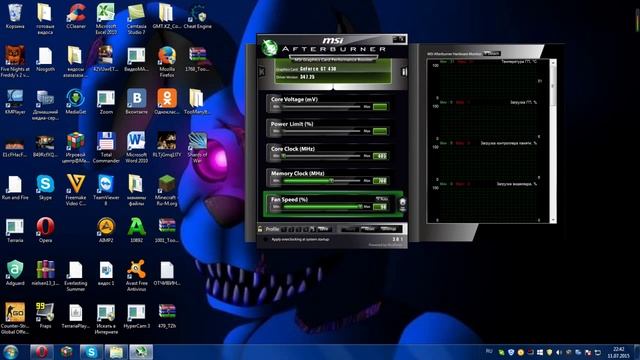Open the Minecraft desktop icon

pyautogui.click(x=167, y=190)
